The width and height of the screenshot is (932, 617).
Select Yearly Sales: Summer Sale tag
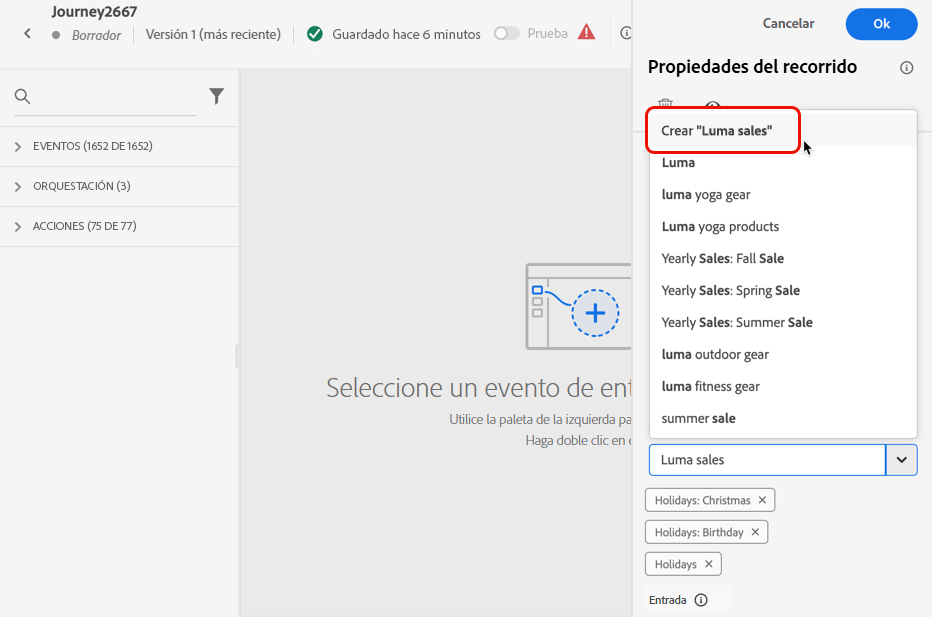click(783, 323)
